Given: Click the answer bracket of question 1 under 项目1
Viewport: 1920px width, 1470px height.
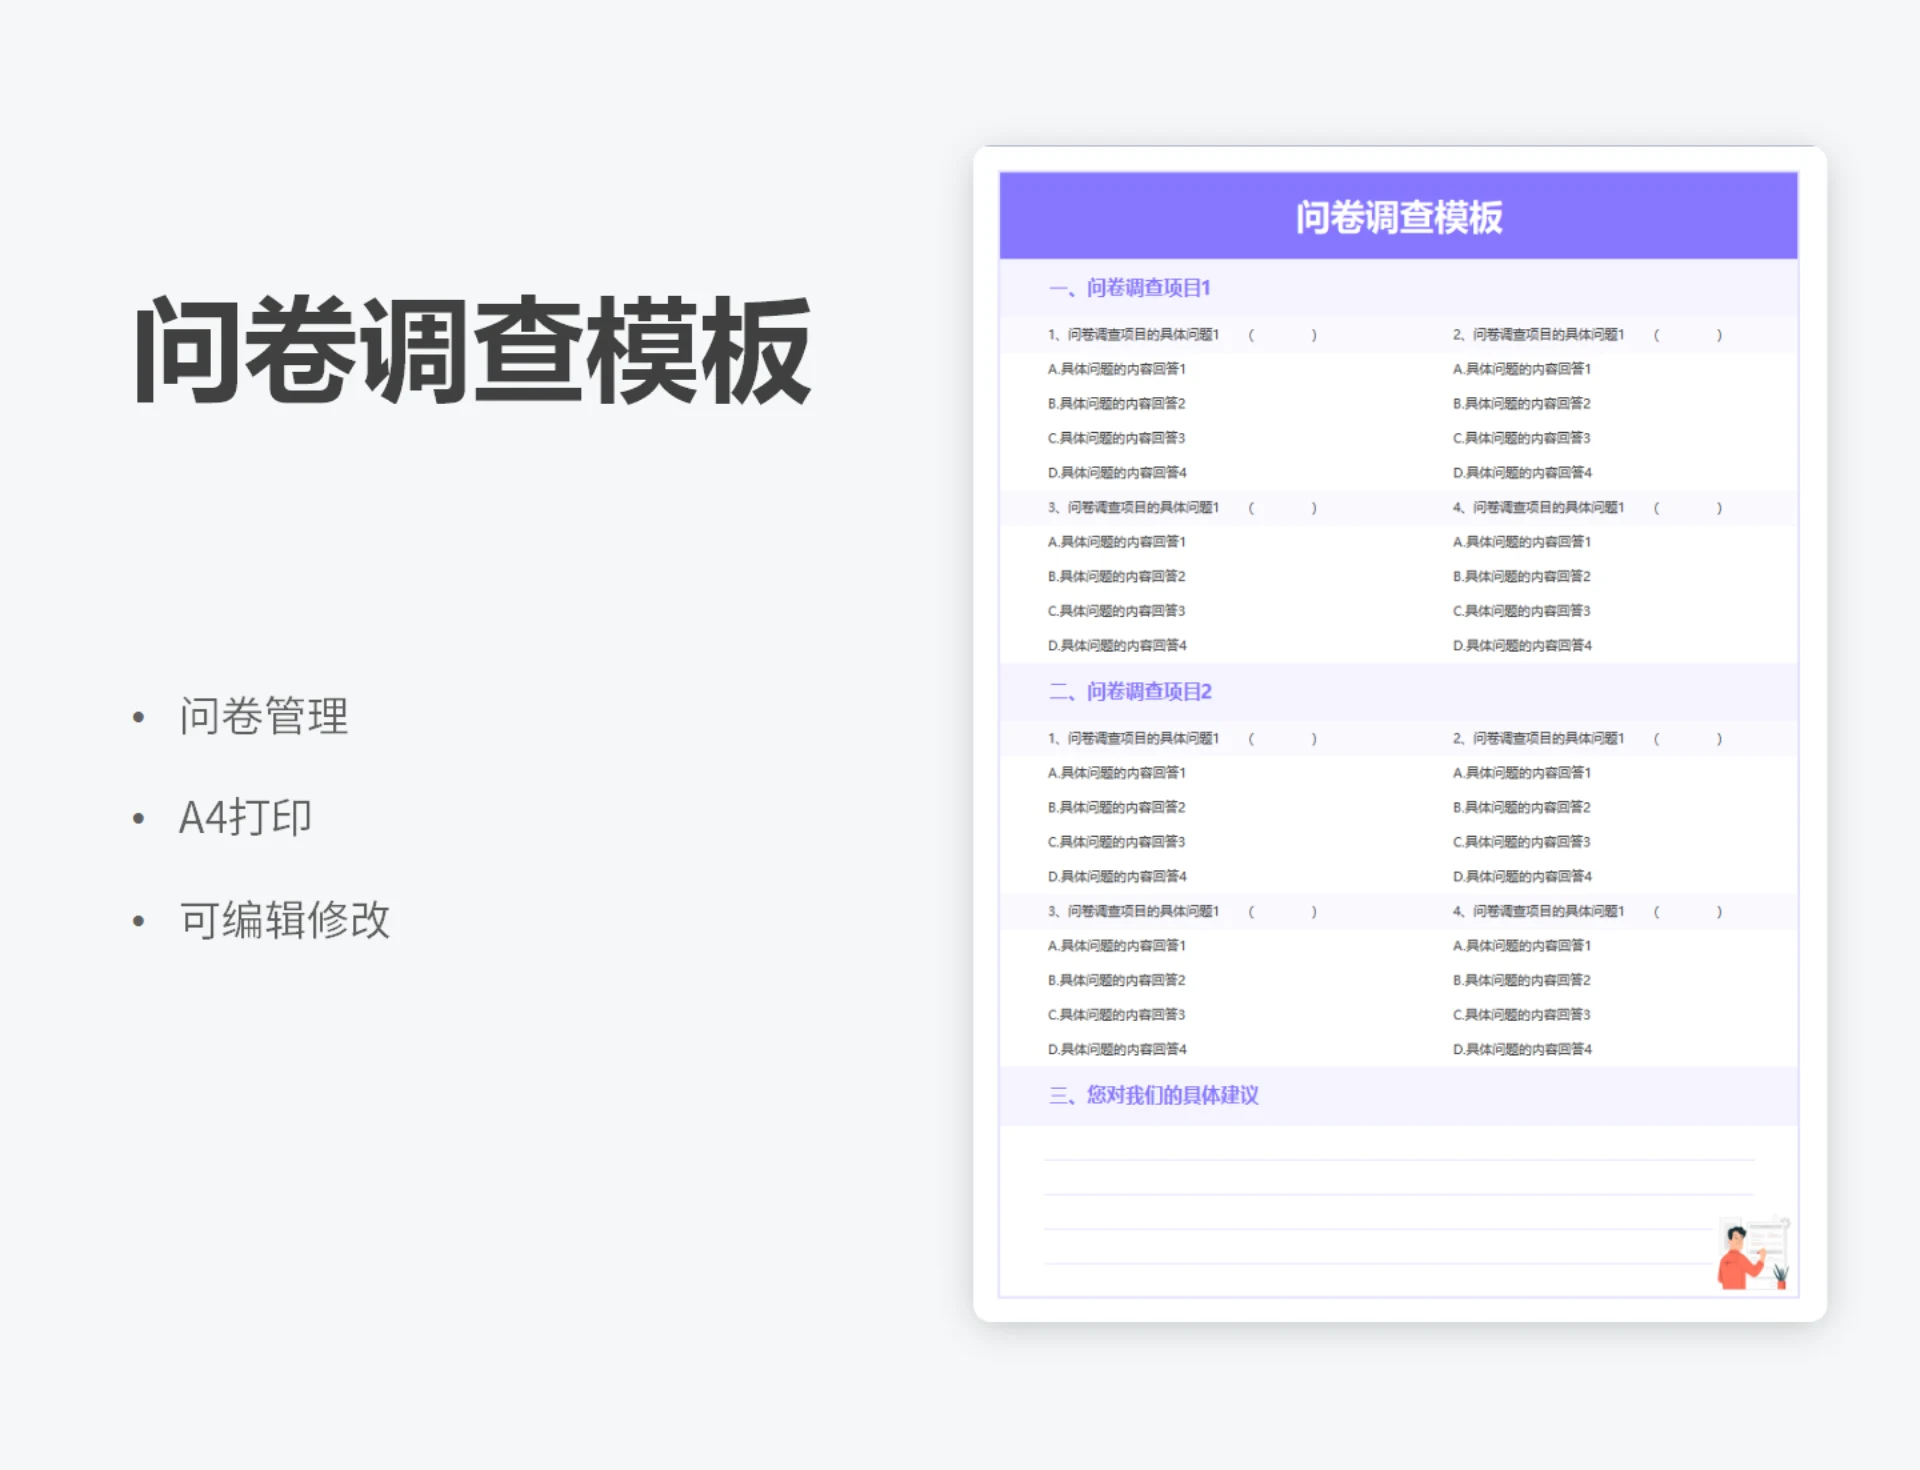Looking at the screenshot, I should 1282,335.
